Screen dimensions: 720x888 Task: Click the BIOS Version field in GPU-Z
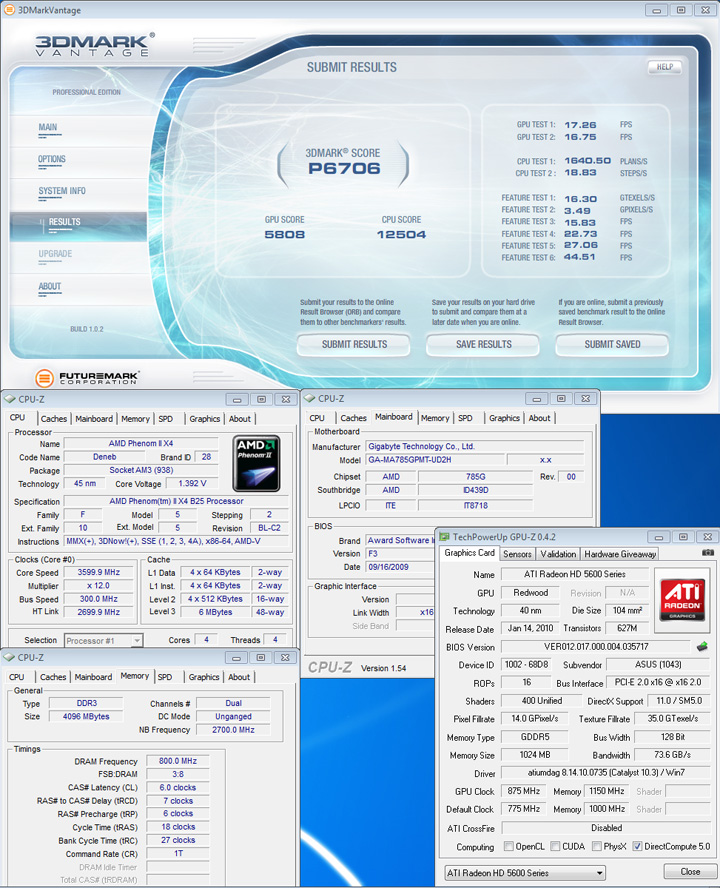596,646
